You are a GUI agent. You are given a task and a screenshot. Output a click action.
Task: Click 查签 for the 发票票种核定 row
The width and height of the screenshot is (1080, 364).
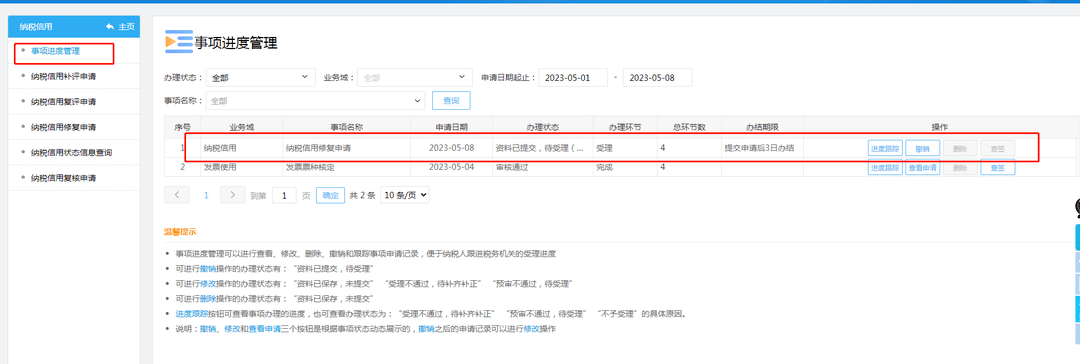tap(997, 168)
